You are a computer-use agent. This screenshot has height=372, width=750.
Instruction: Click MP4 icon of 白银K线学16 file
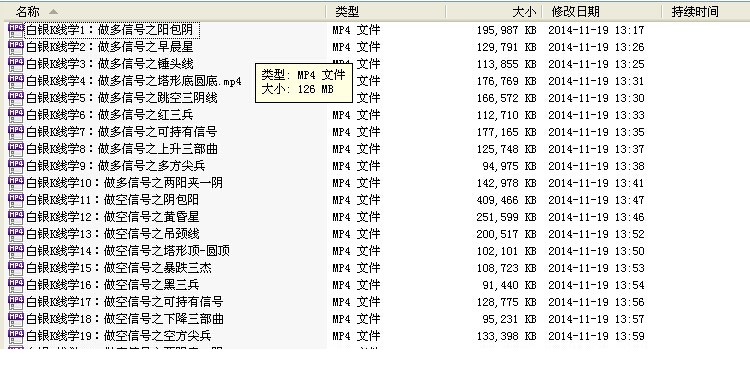pyautogui.click(x=16, y=285)
